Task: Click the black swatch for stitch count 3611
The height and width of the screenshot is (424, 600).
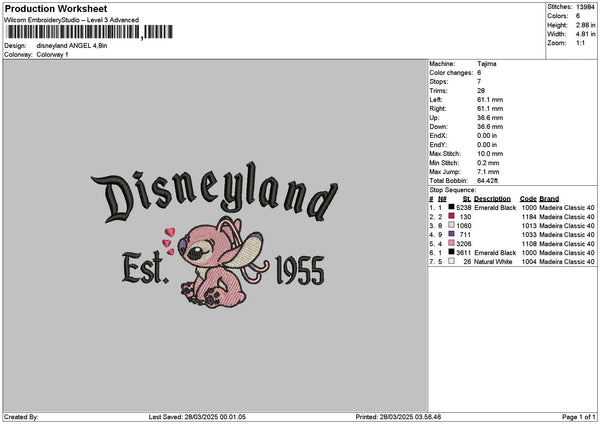Action: pyautogui.click(x=452, y=252)
